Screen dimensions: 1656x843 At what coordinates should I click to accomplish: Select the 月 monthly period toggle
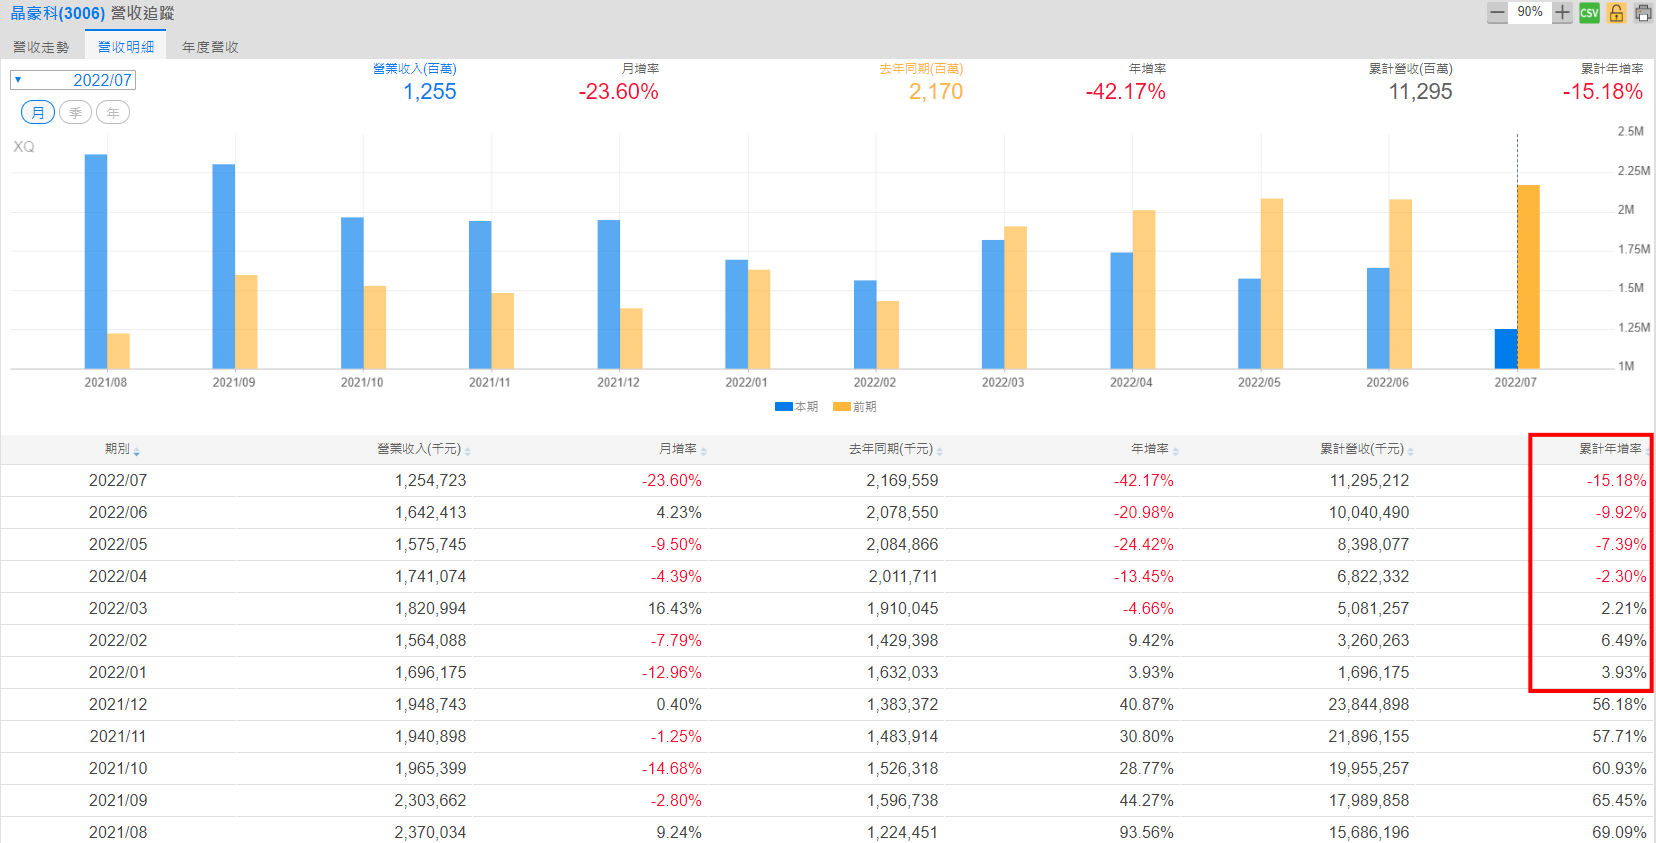[x=38, y=113]
